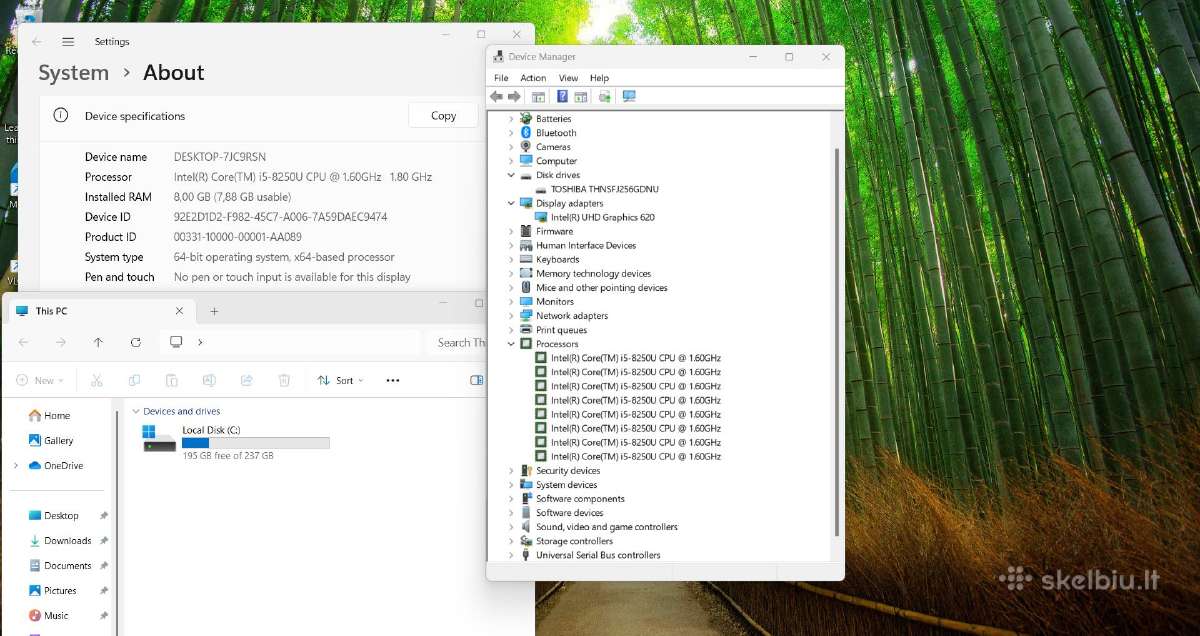Close the This PC tab
Image resolution: width=1200 pixels, height=636 pixels.
click(x=180, y=311)
